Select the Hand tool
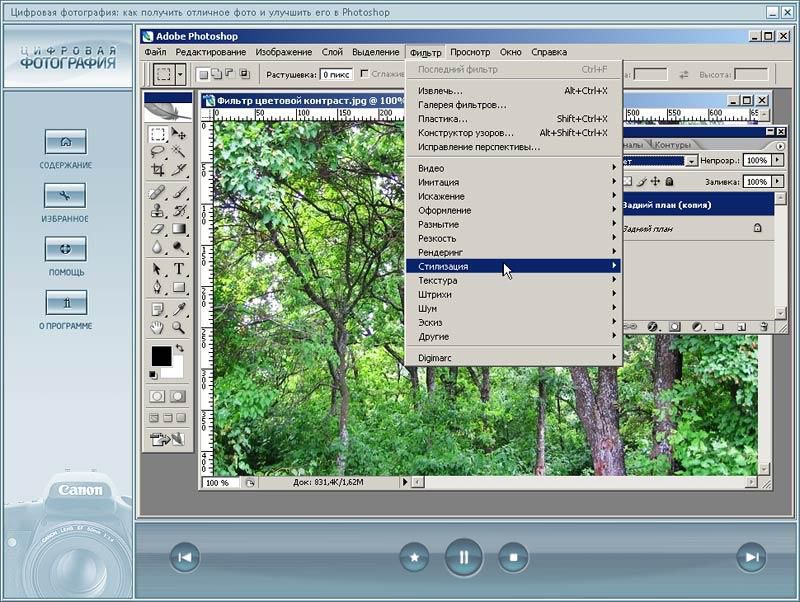 [158, 327]
